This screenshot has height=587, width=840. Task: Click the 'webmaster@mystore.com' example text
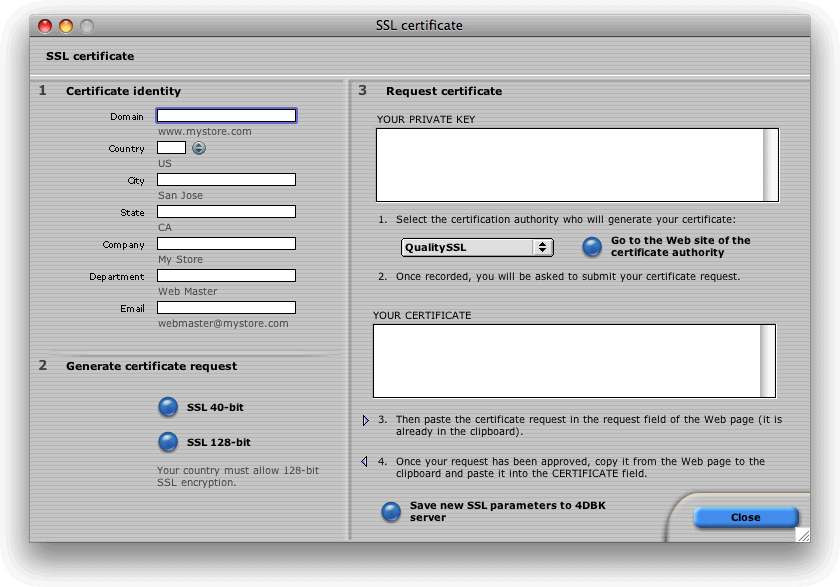223,323
